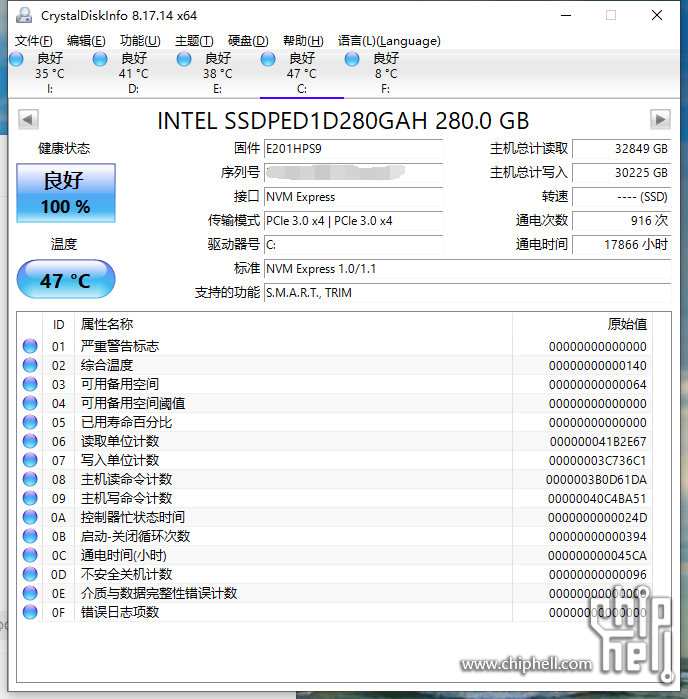Switch to disk tab E: 38 °C
This screenshot has height=699, width=688.
218,74
